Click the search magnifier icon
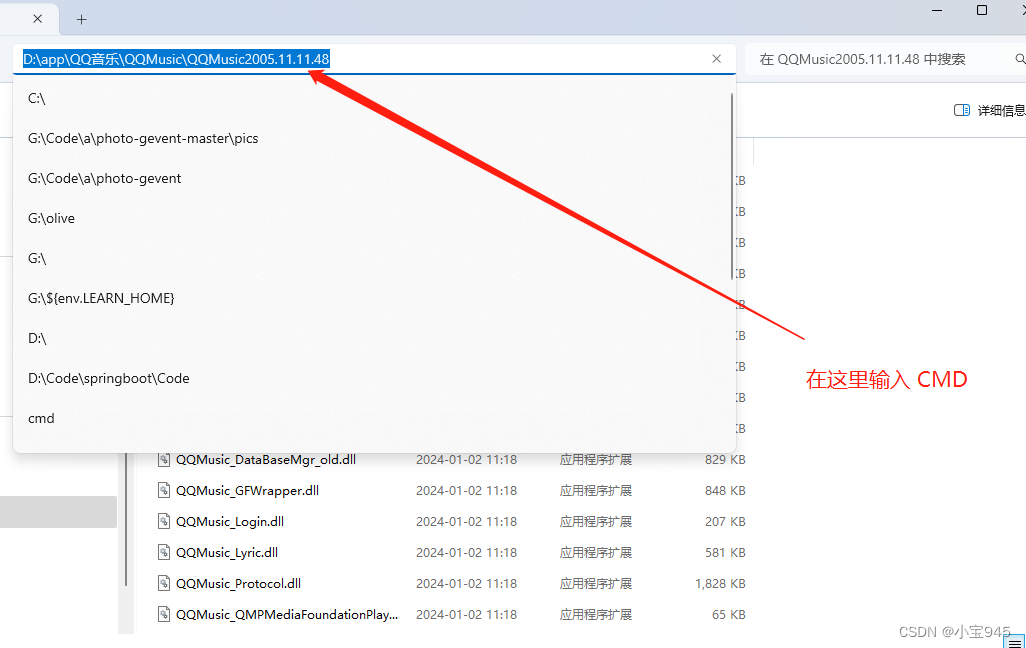This screenshot has height=648, width=1026. [1020, 59]
